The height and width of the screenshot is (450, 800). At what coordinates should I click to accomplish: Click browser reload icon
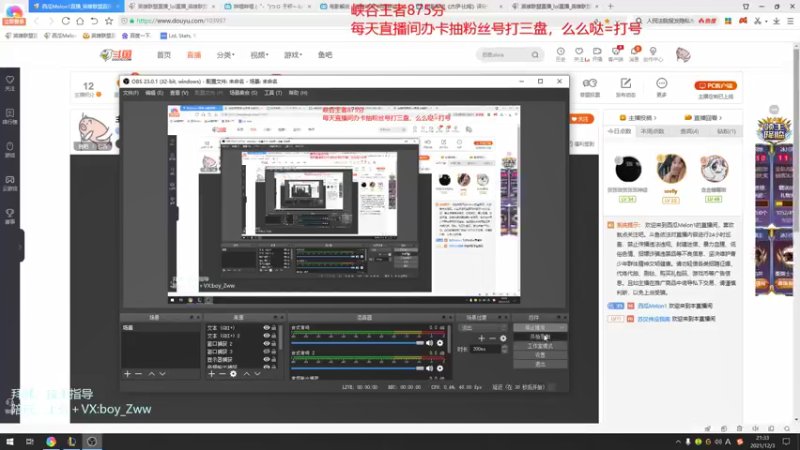(66, 21)
